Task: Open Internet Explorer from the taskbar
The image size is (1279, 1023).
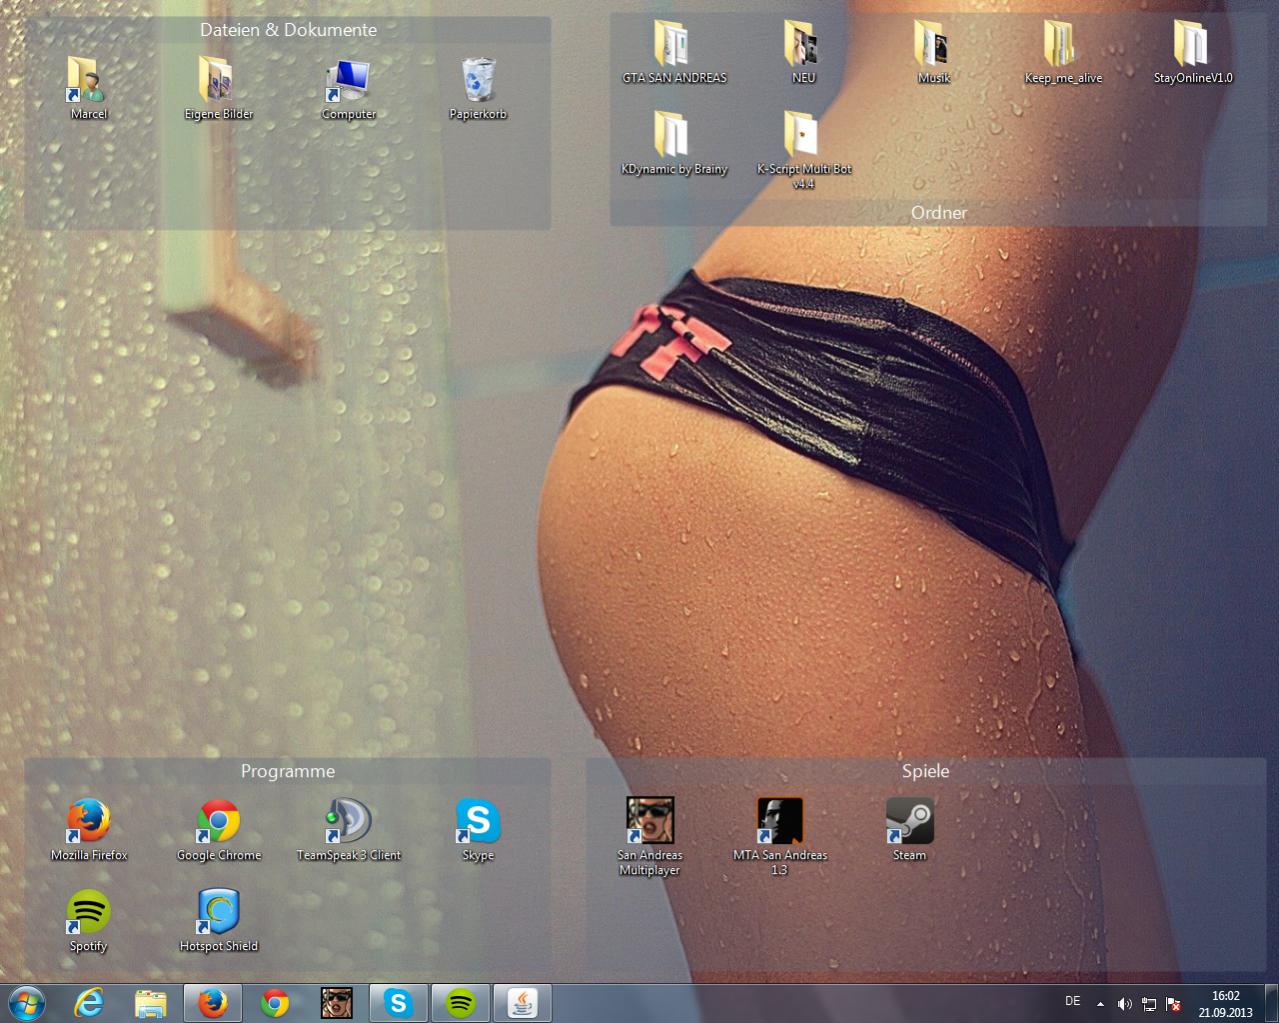Action: click(x=89, y=1003)
